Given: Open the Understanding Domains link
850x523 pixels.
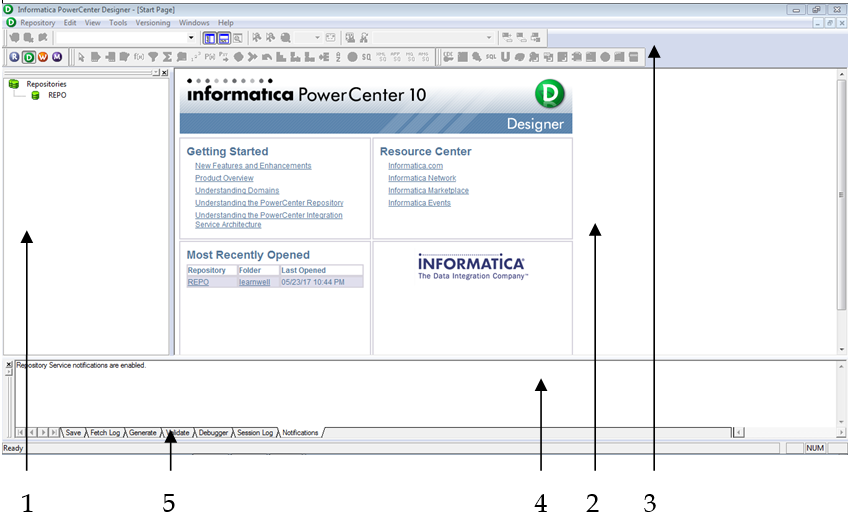Looking at the screenshot, I should click(237, 191).
